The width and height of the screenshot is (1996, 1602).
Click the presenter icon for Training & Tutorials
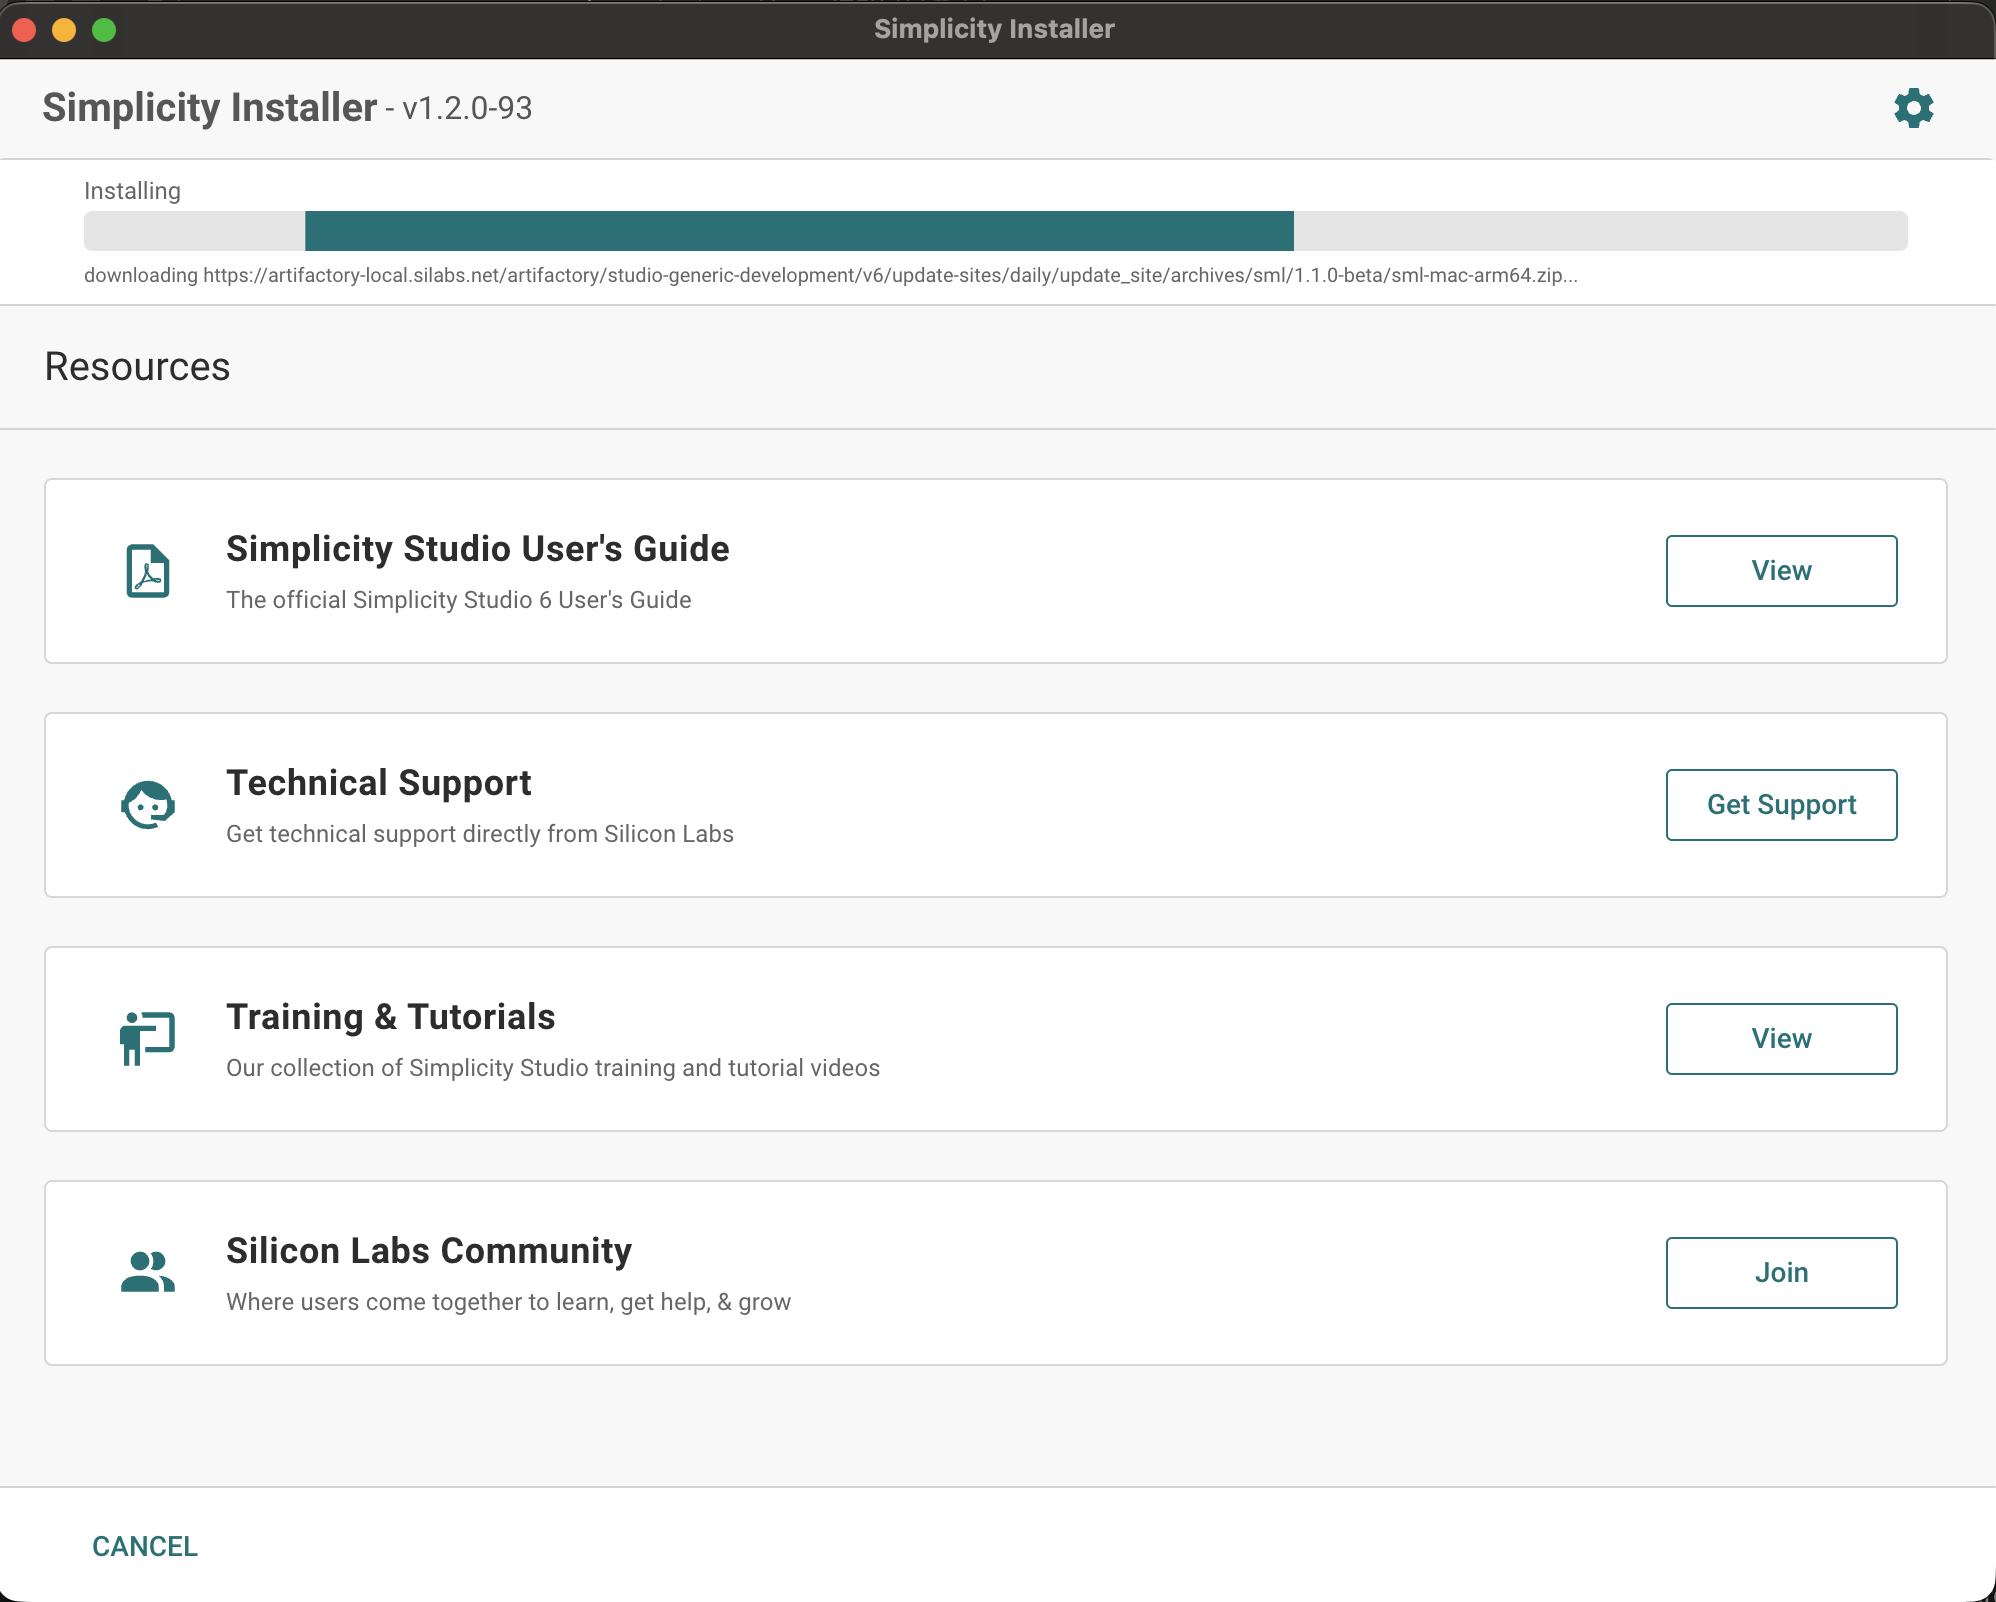pyautogui.click(x=148, y=1039)
